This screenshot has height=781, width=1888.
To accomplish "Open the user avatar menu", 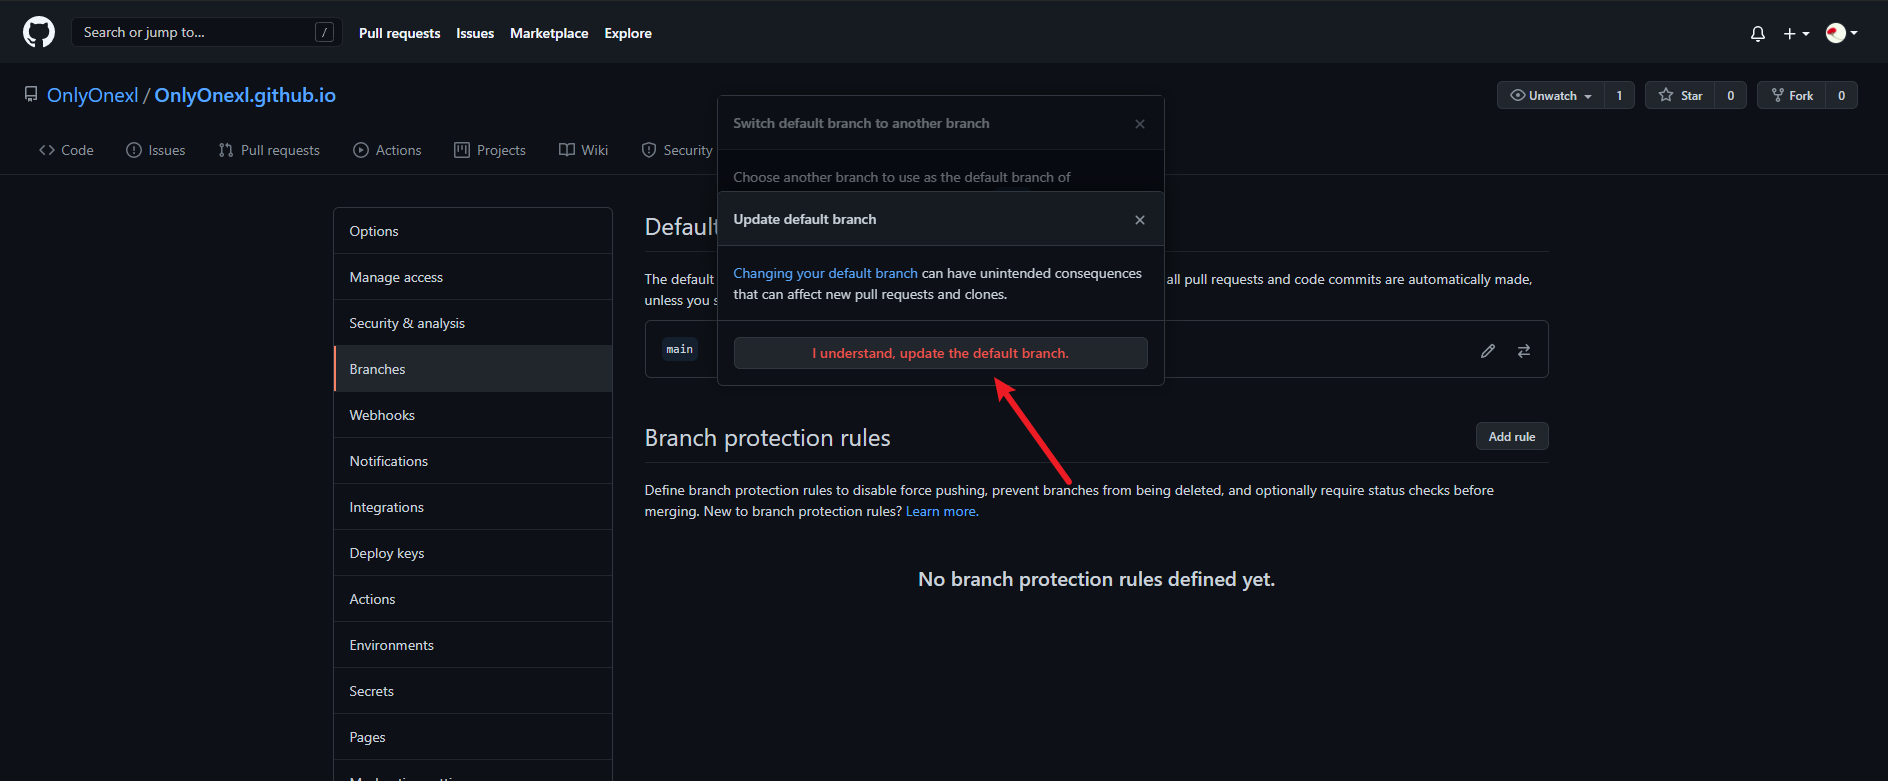I will tap(1841, 33).
